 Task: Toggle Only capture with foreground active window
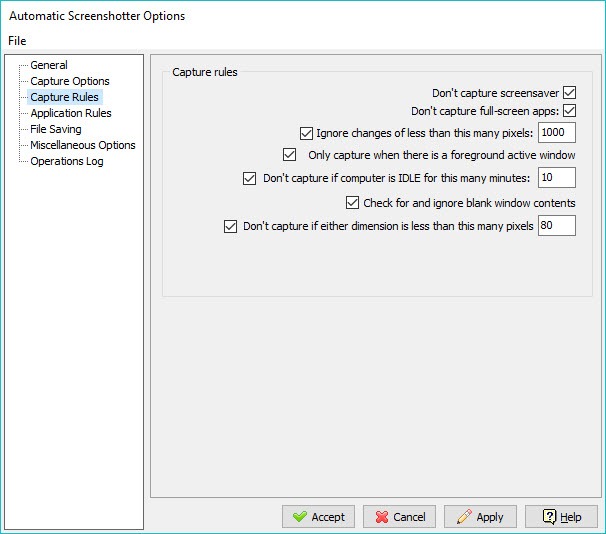tap(289, 155)
